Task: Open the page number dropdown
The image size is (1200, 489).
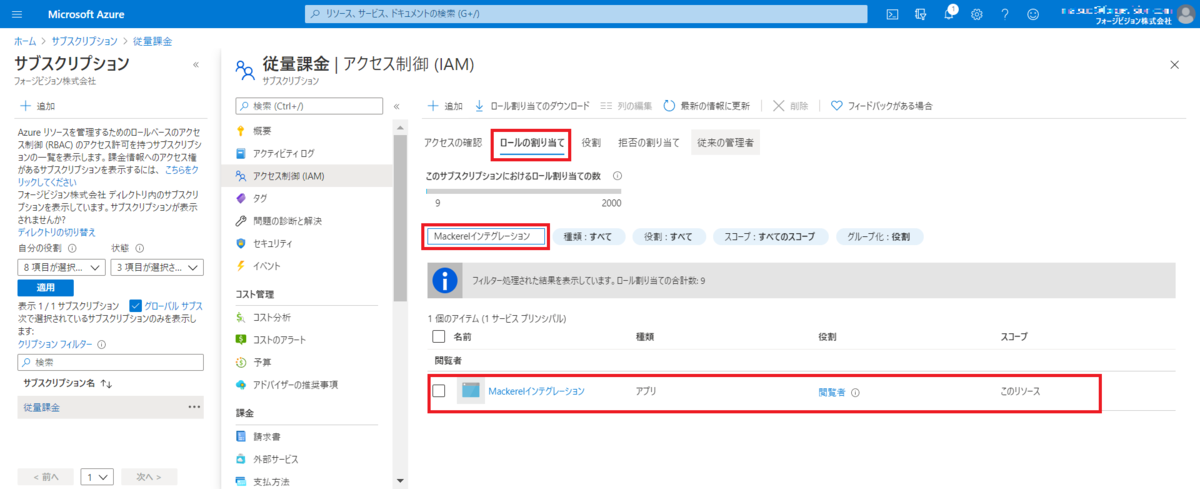Action: coord(98,477)
